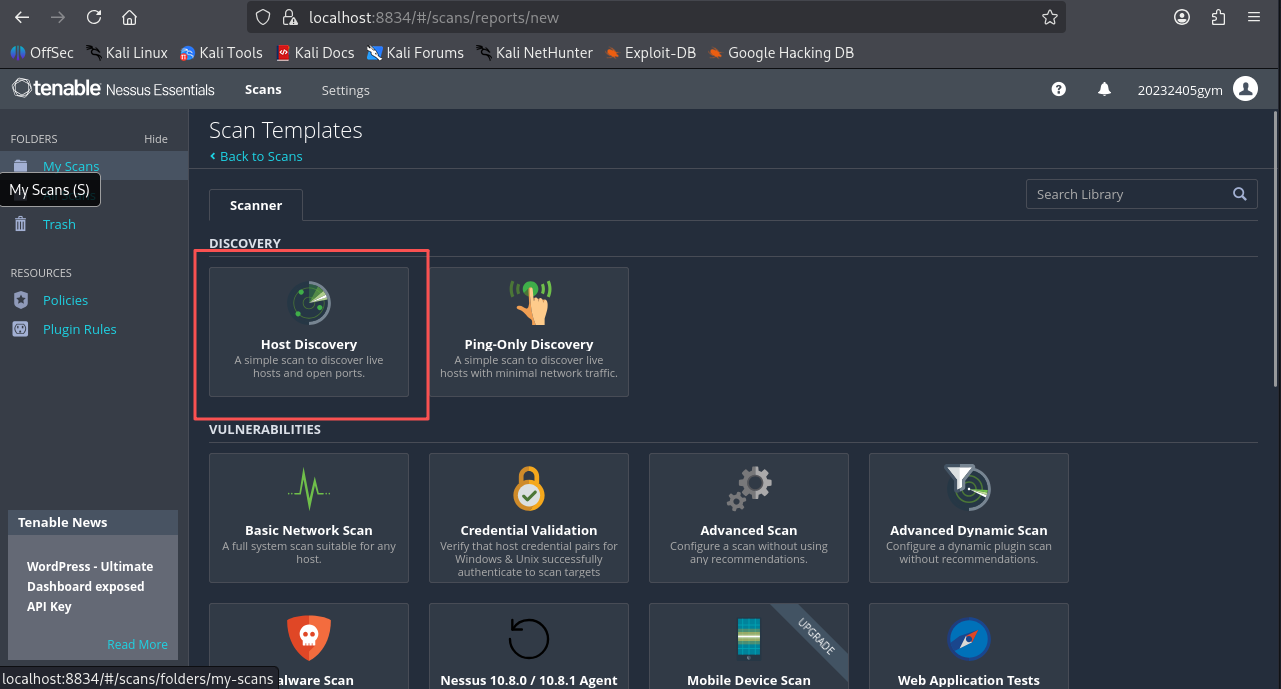Click Back to Scans link

tap(256, 156)
